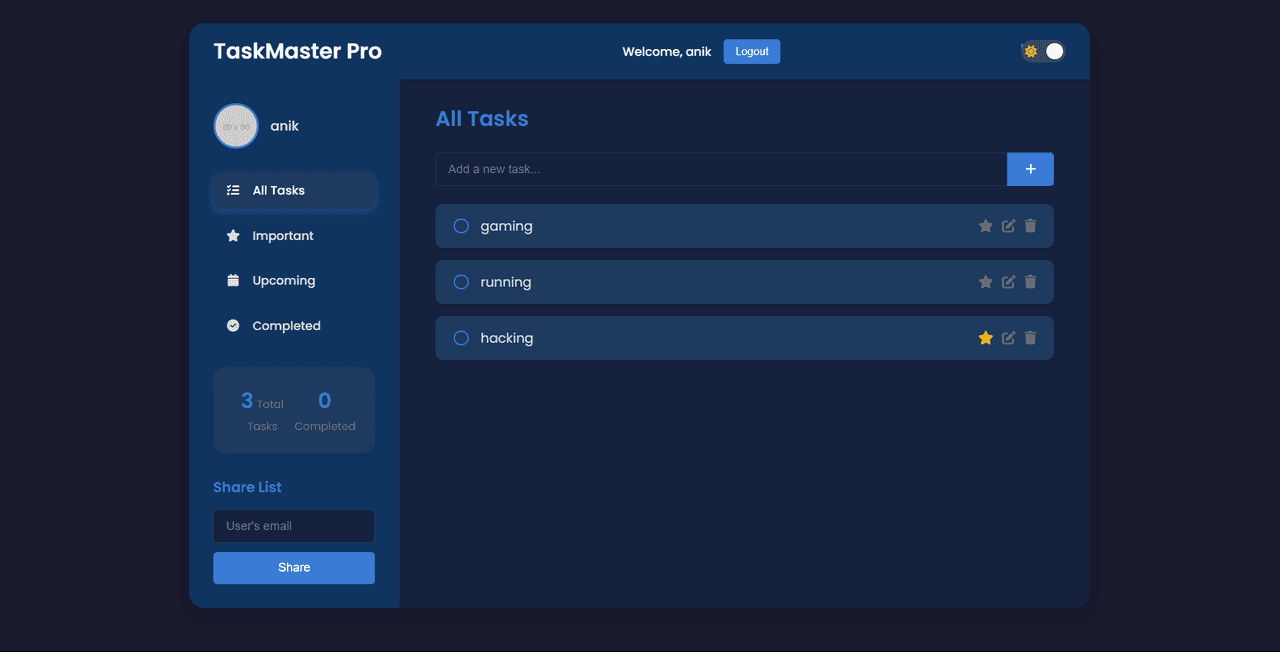
Task: Edit the hacking task
Action: [1008, 338]
